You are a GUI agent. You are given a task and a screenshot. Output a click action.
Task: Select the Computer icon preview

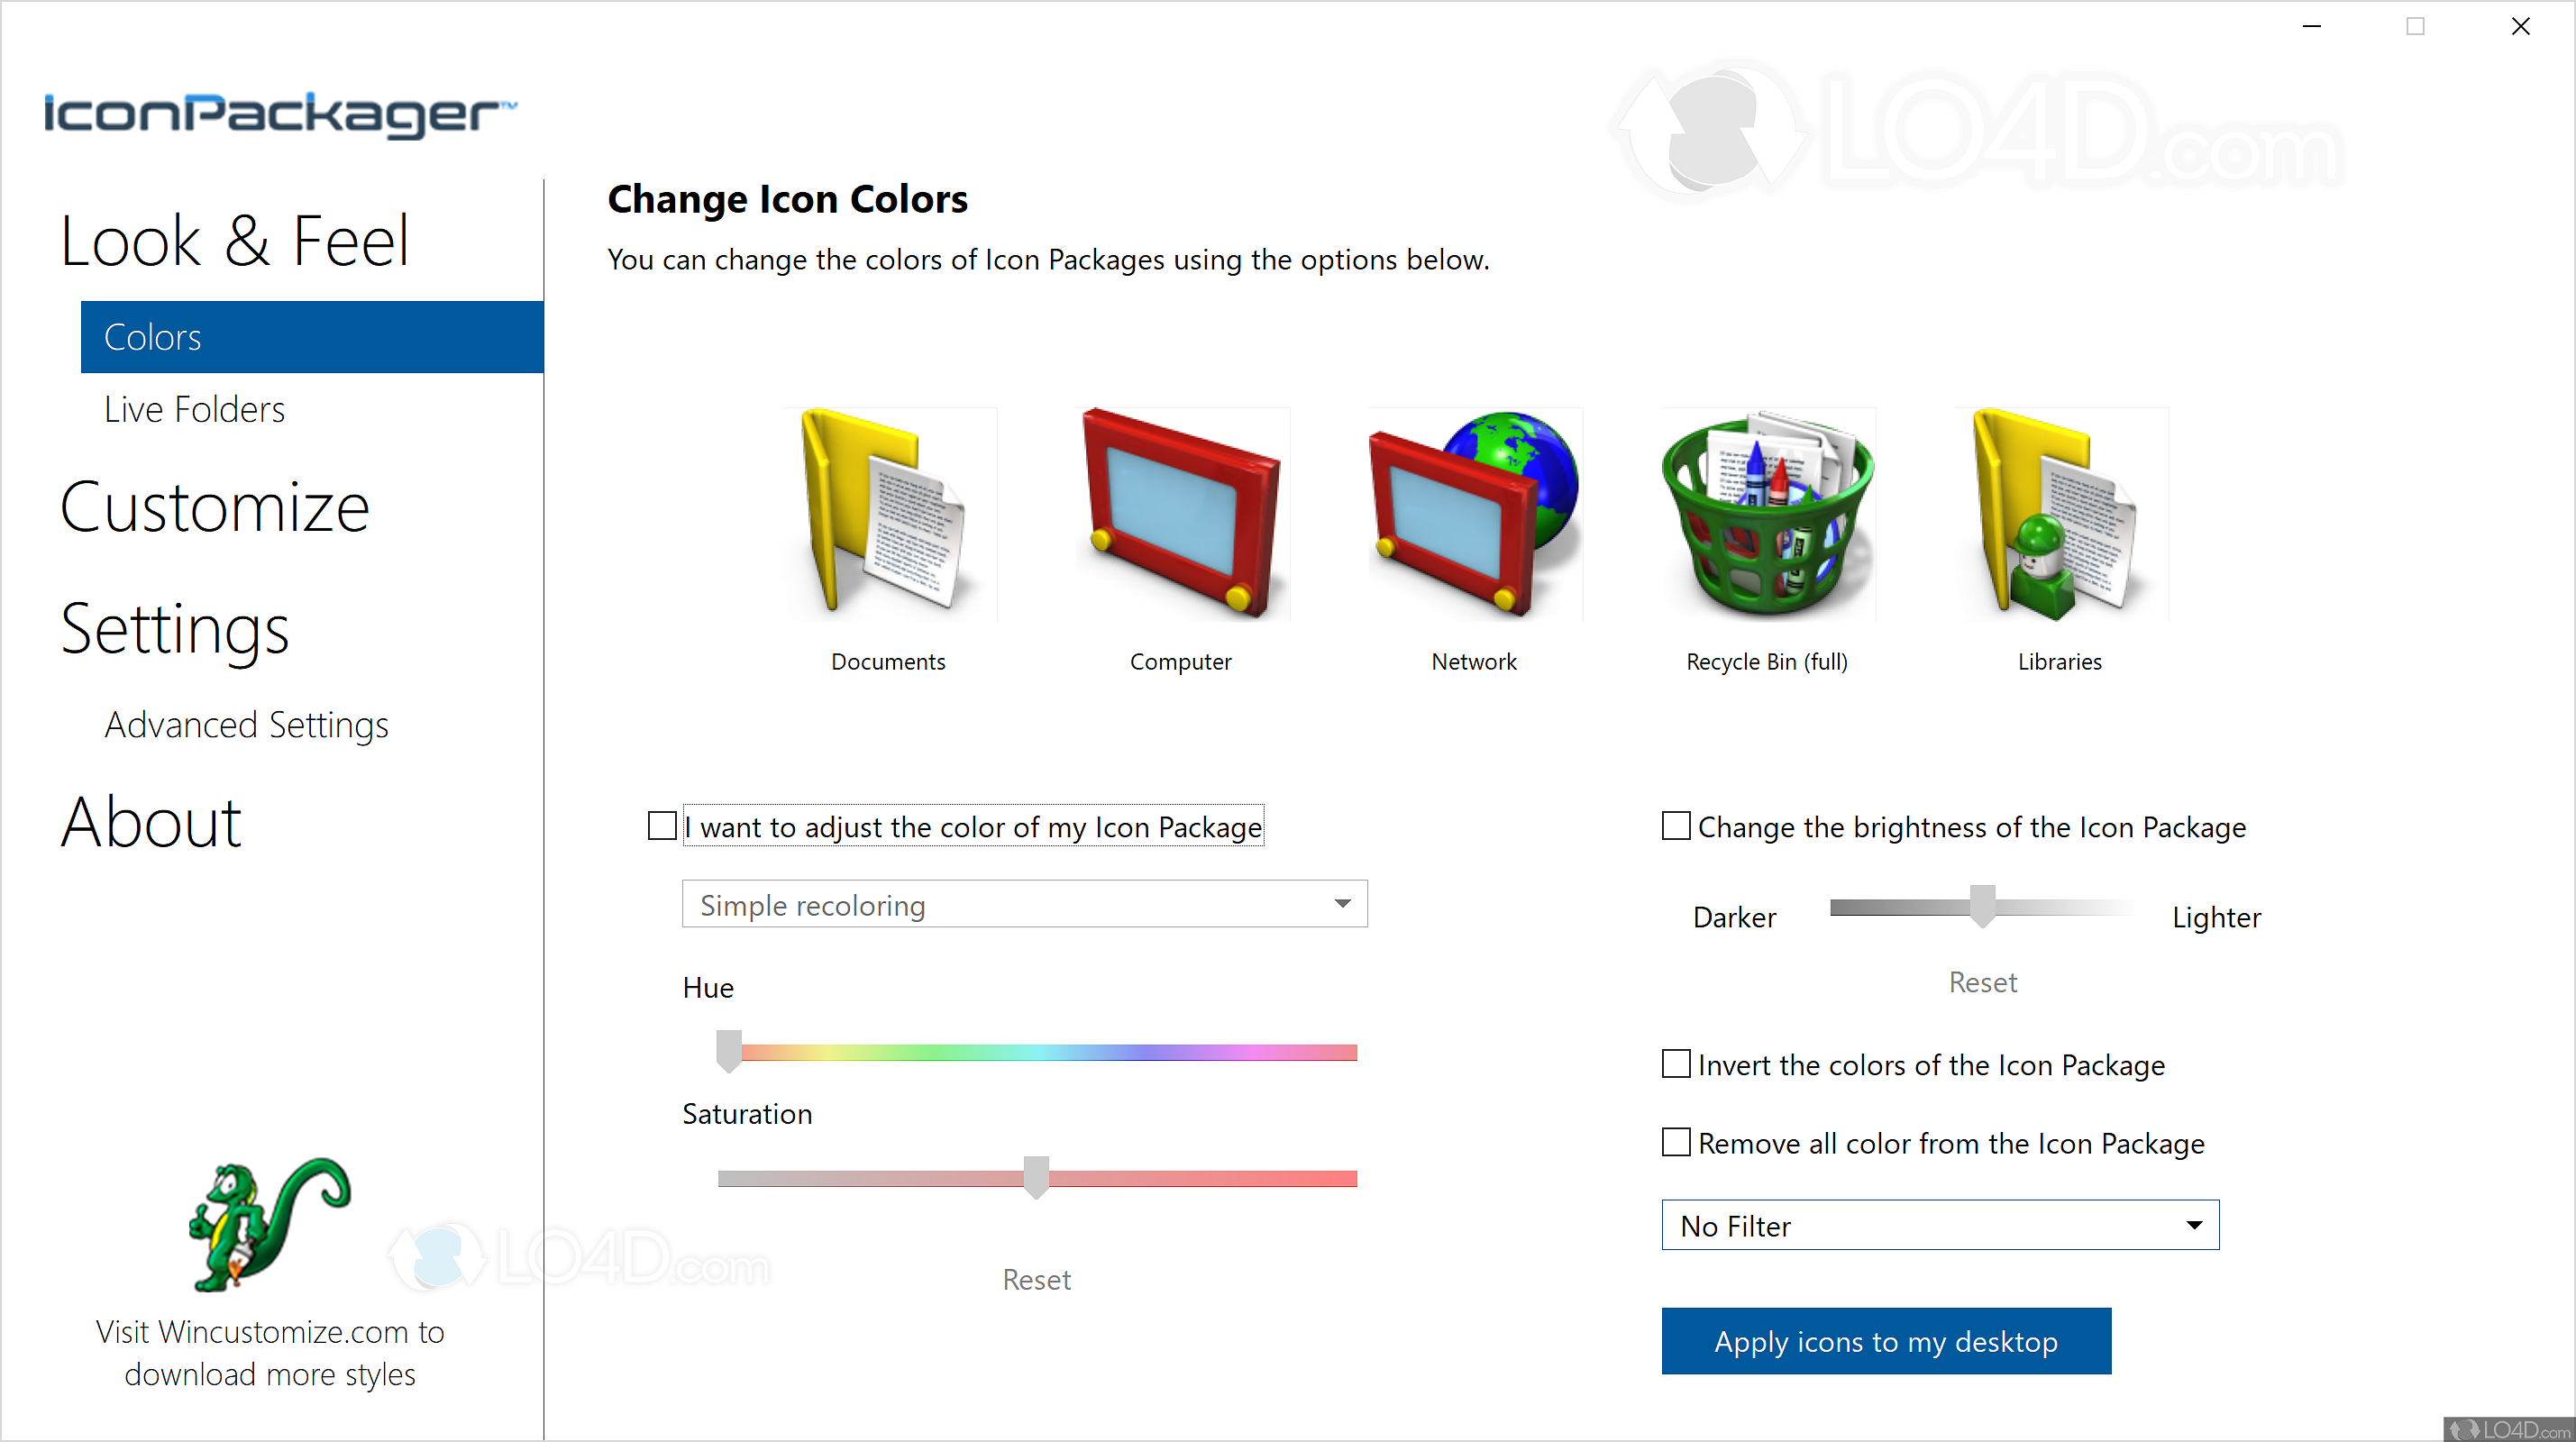[x=1181, y=514]
